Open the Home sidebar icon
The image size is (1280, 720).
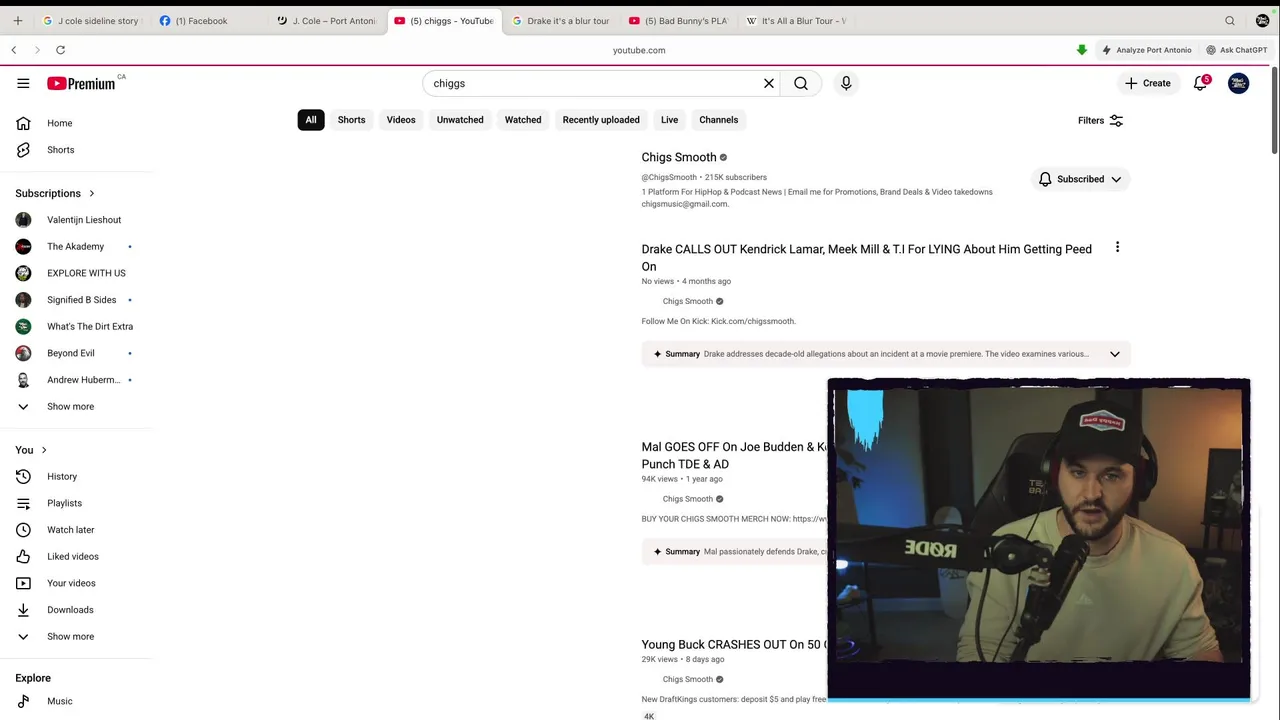pyautogui.click(x=23, y=123)
